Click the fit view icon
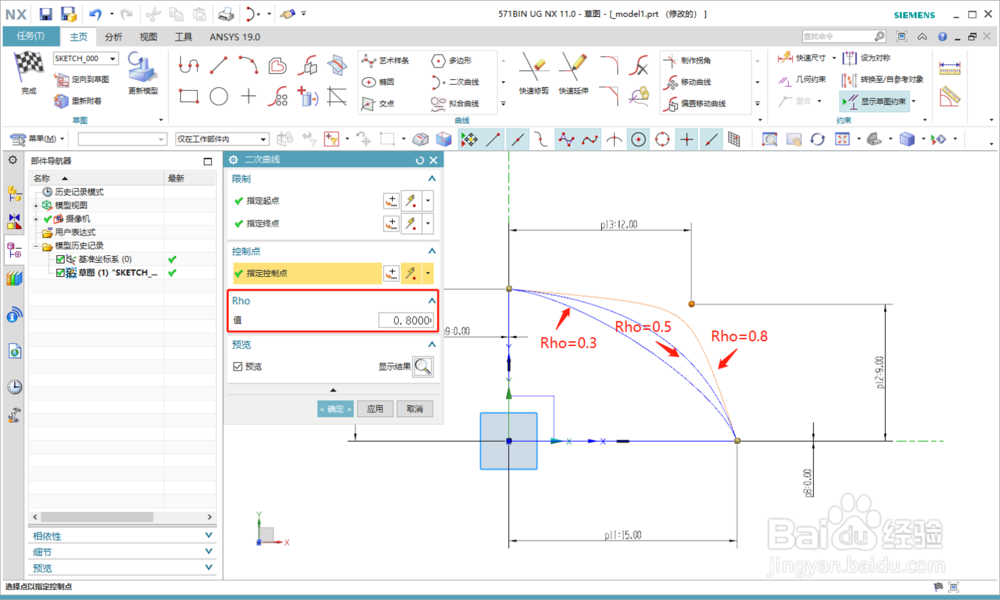 (842, 139)
